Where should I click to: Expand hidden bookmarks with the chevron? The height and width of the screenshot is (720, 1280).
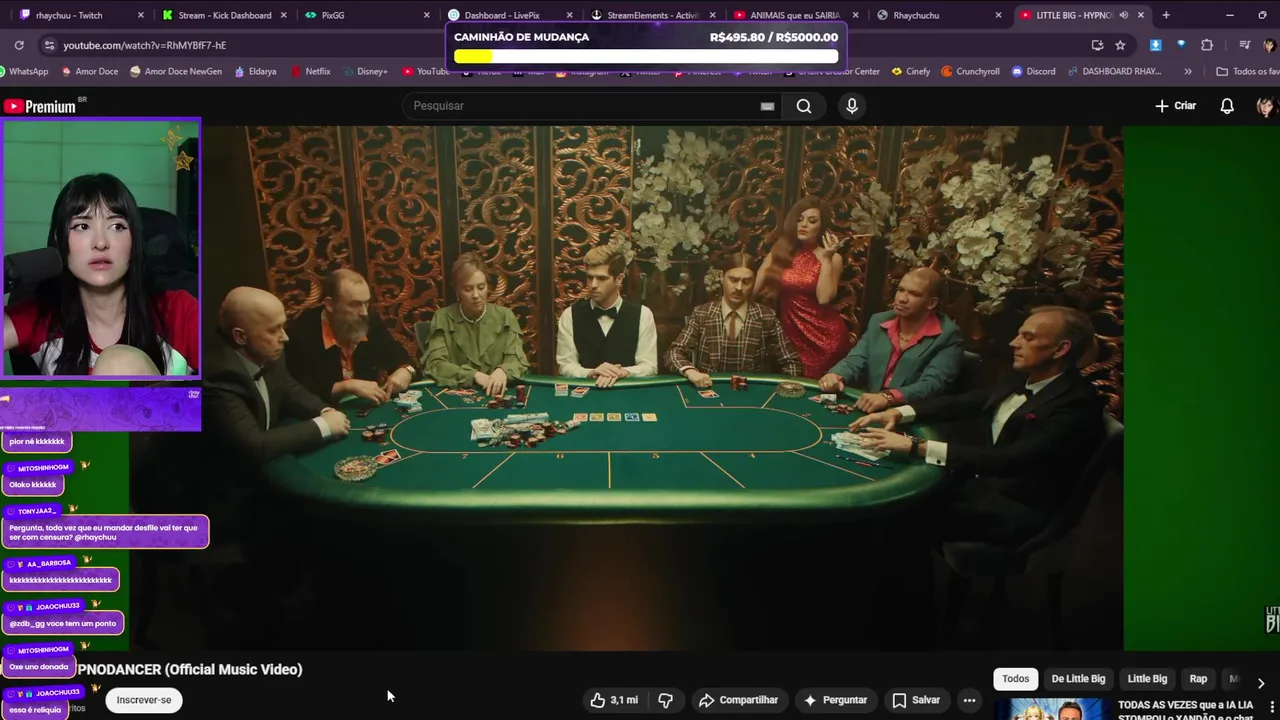click(x=1188, y=71)
